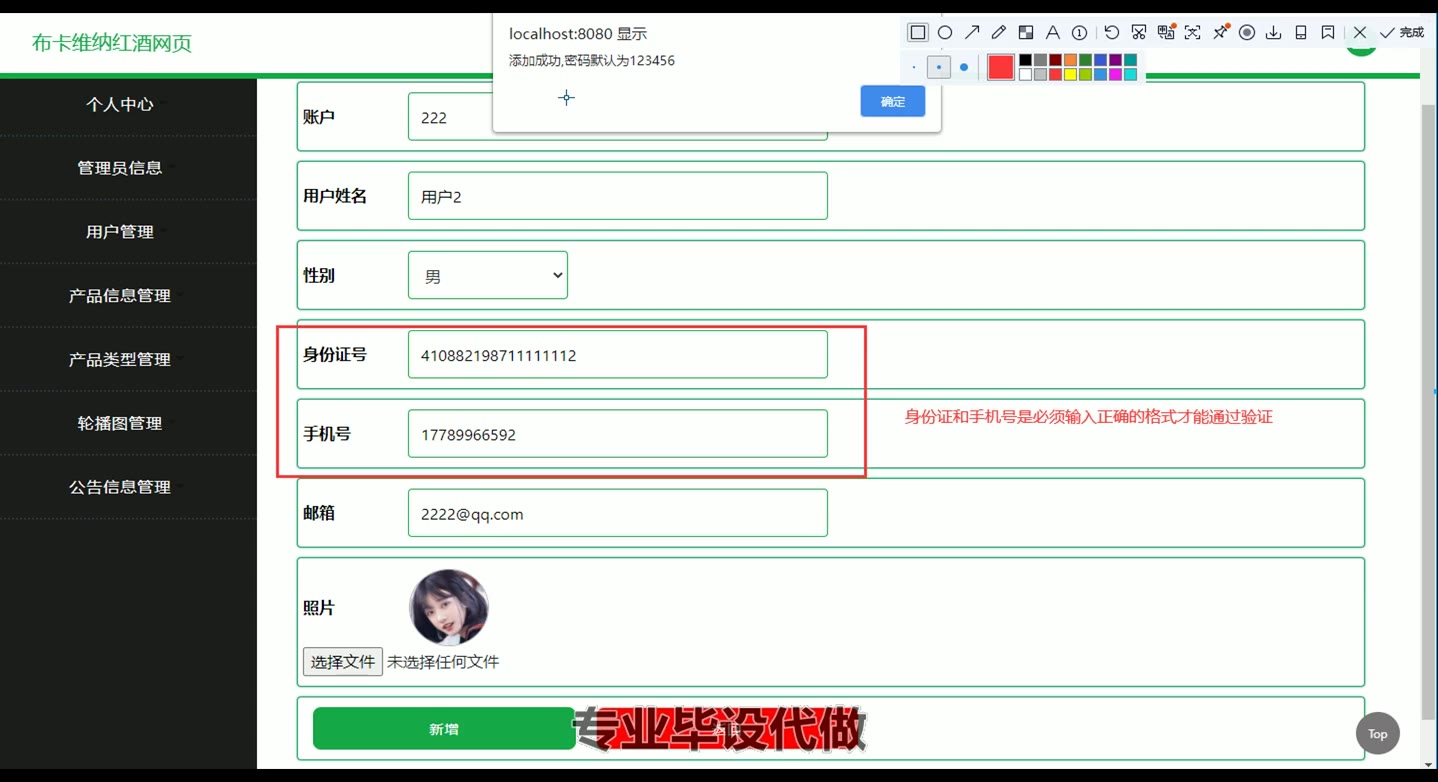The width and height of the screenshot is (1438, 782).
Task: Undo the last annotation
Action: click(1112, 32)
